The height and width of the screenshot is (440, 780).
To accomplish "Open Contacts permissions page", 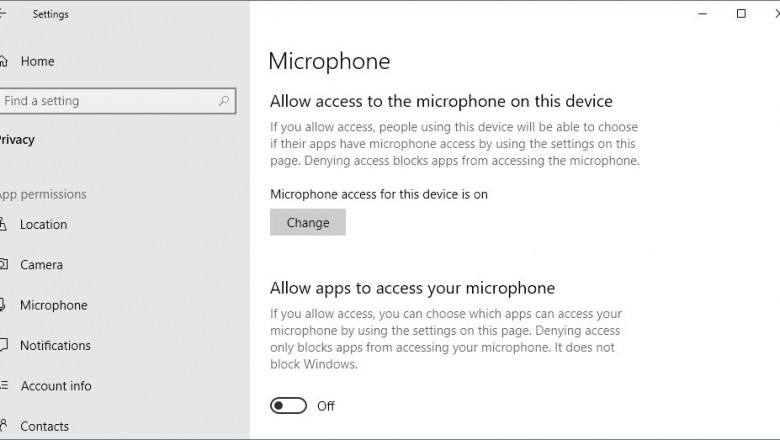I will pos(45,426).
